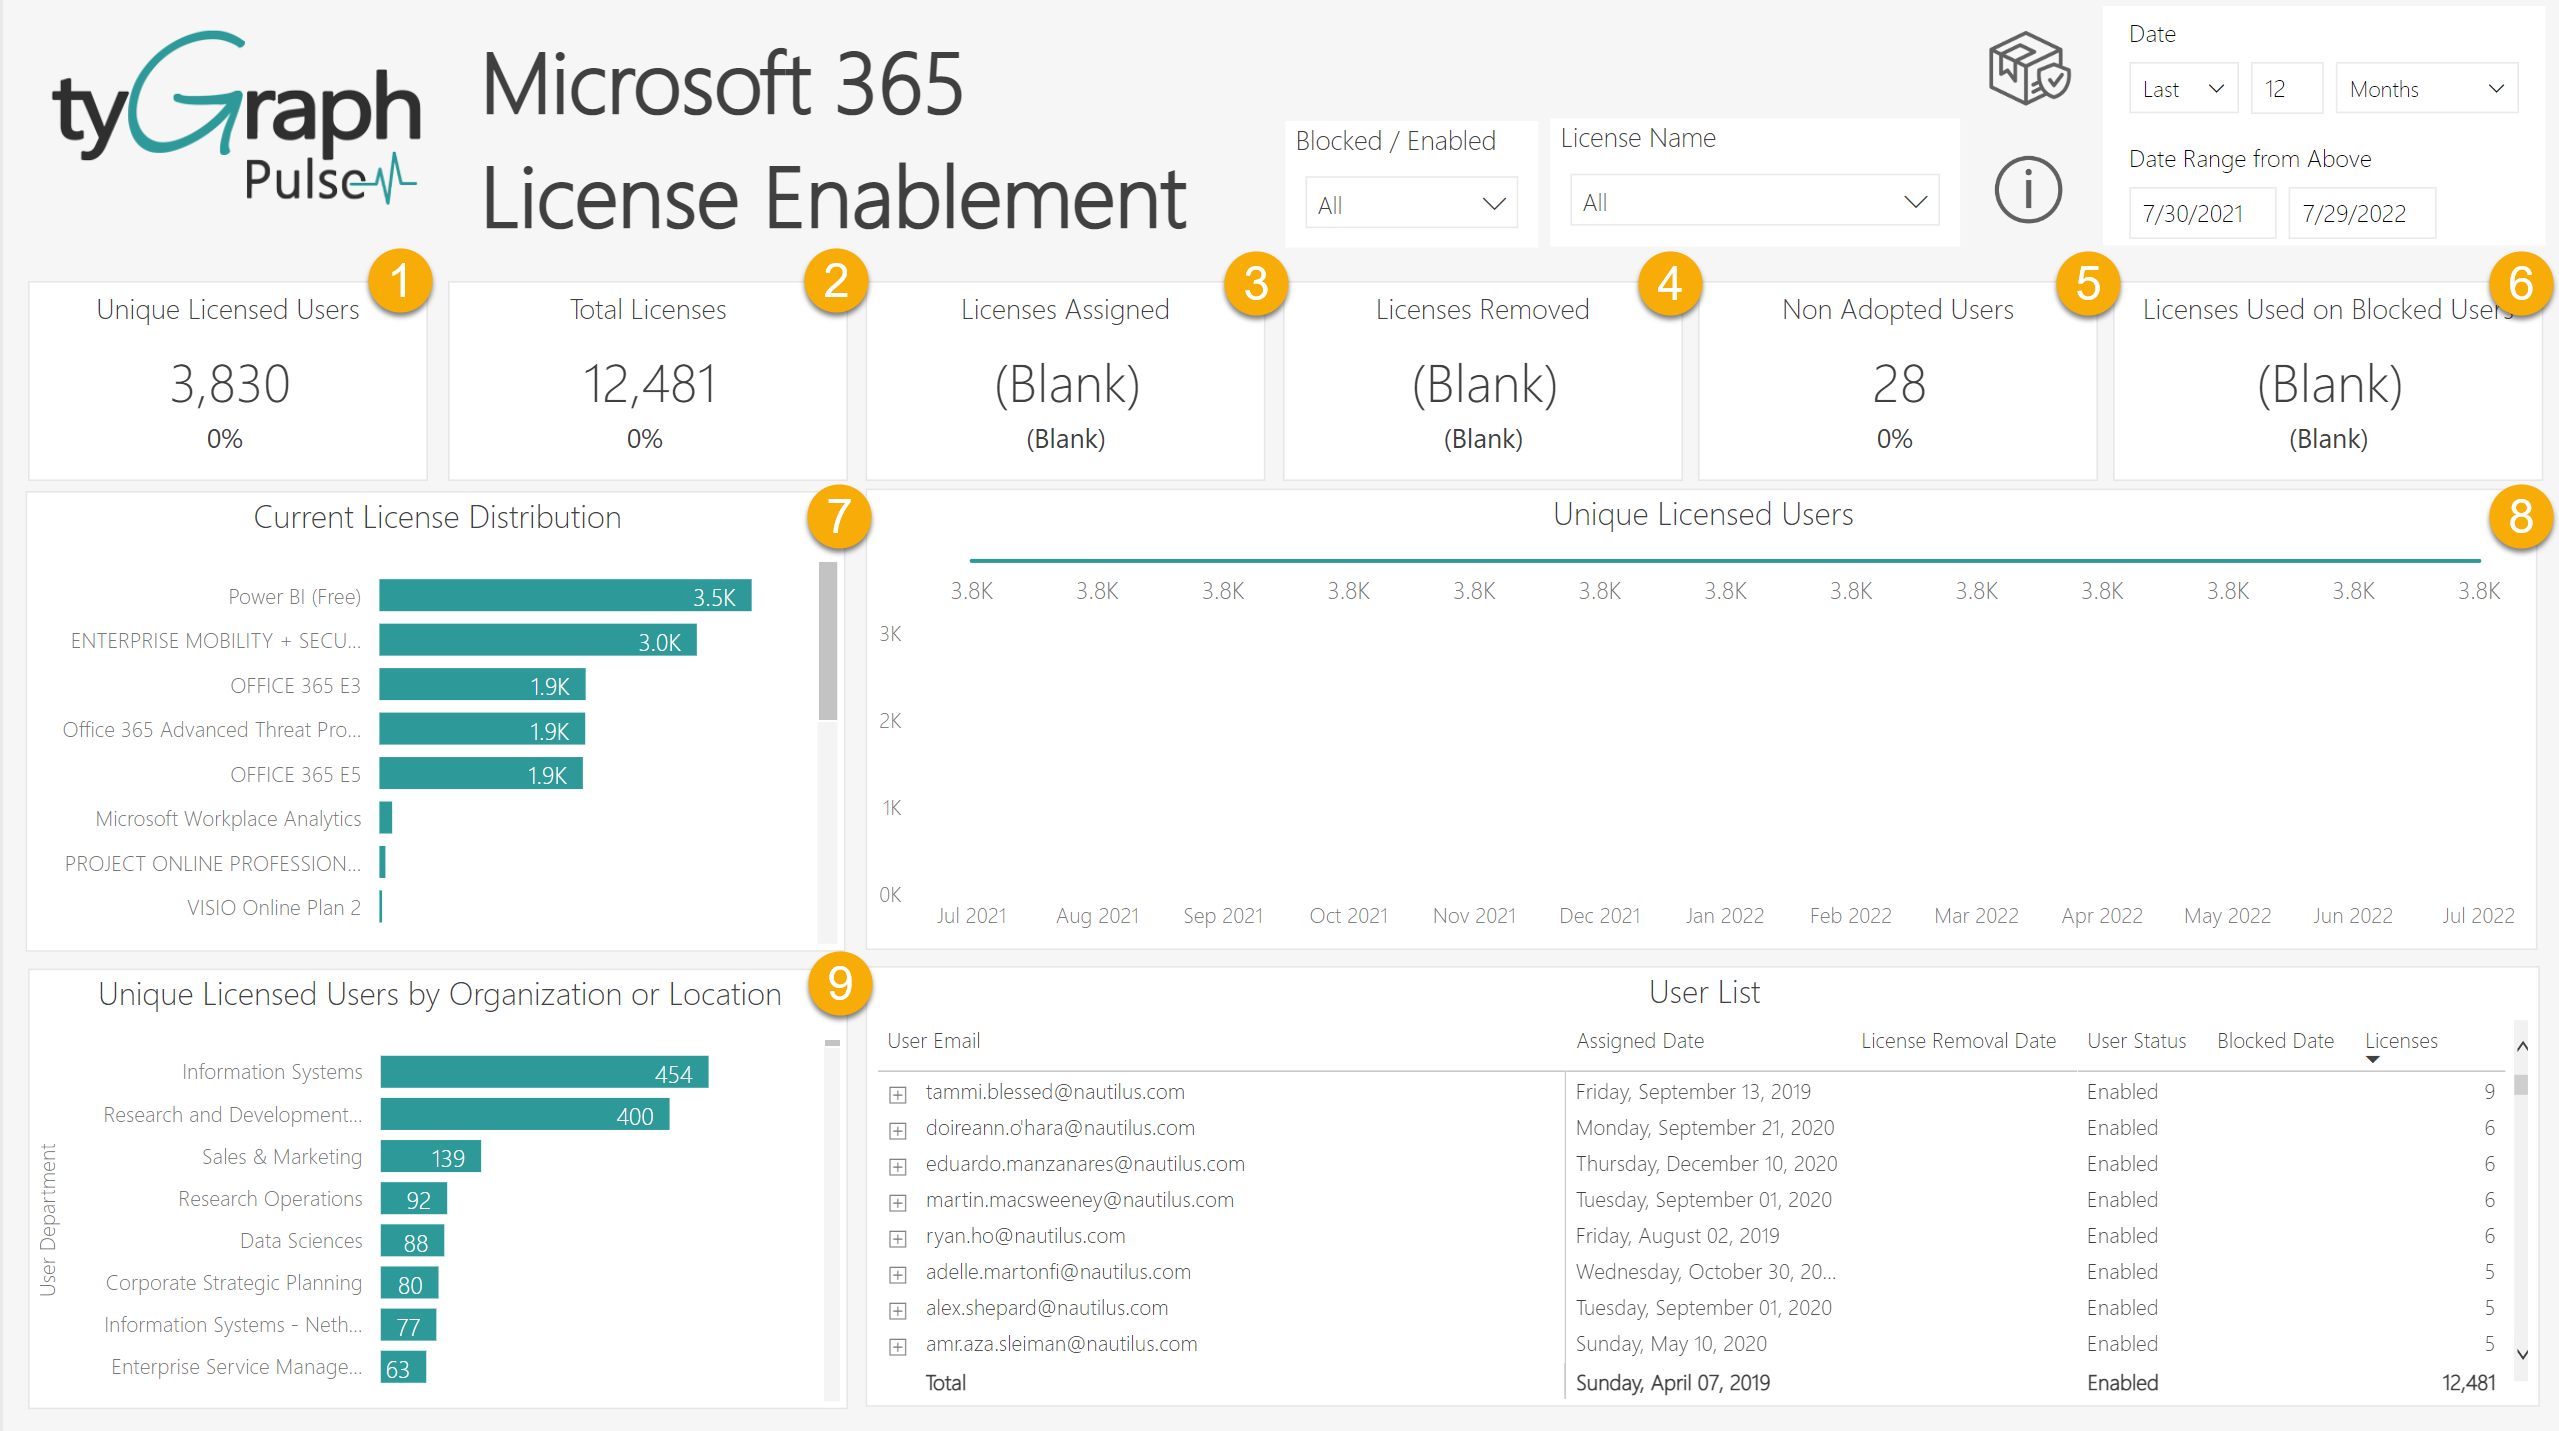Select the Power BI (Free) bar

tap(564, 596)
